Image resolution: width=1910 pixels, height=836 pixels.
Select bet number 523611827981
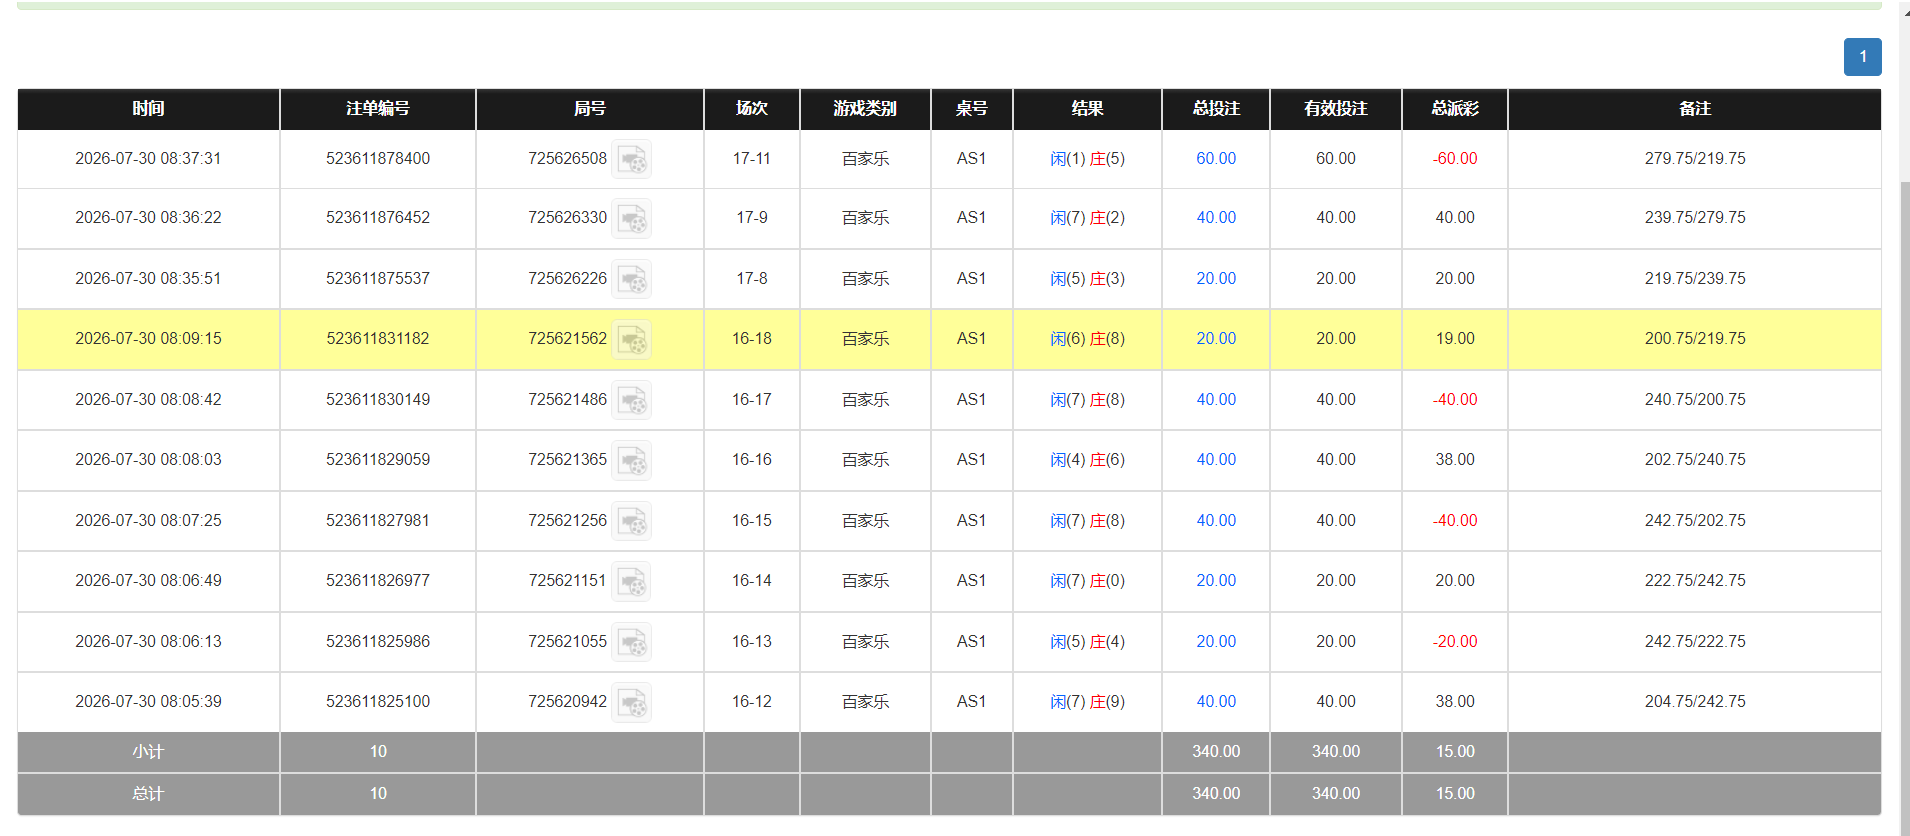[x=378, y=521]
